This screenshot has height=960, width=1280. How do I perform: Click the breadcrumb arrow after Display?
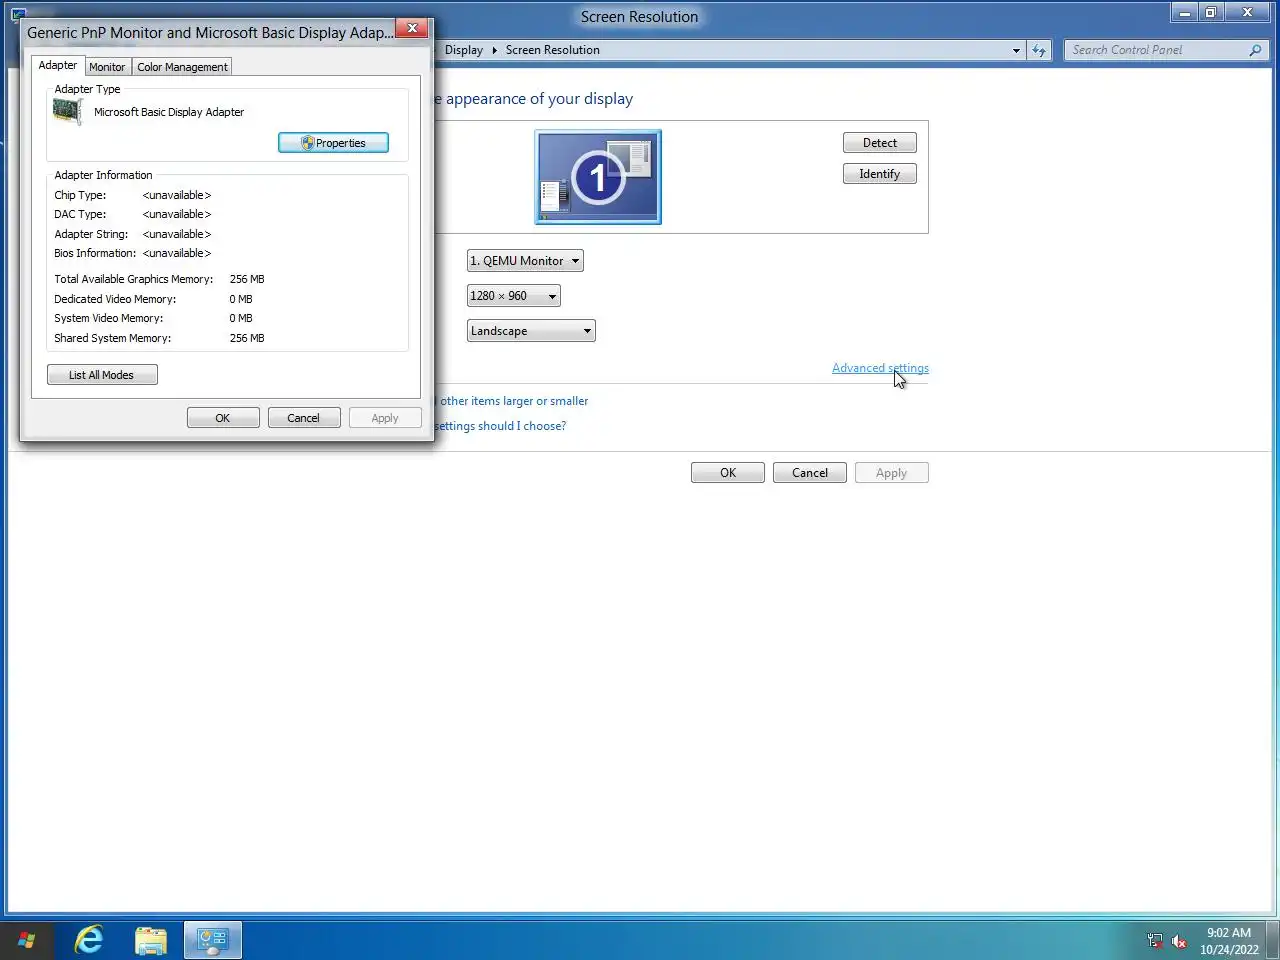[494, 50]
